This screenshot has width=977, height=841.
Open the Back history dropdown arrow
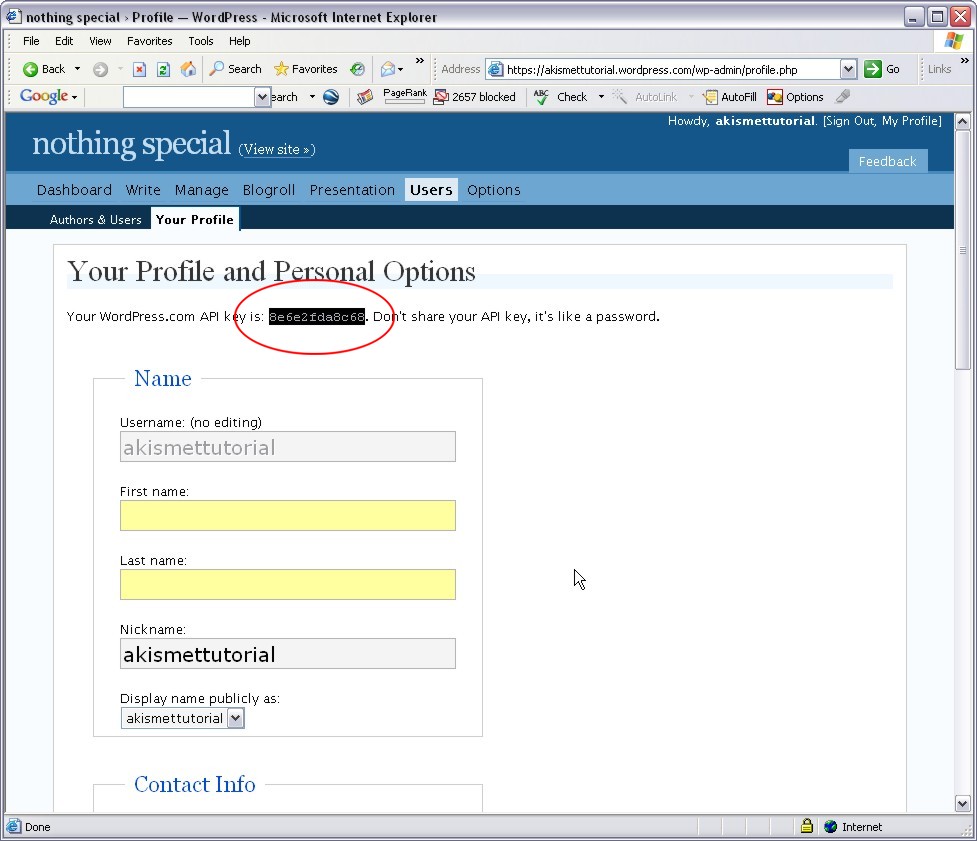point(77,69)
